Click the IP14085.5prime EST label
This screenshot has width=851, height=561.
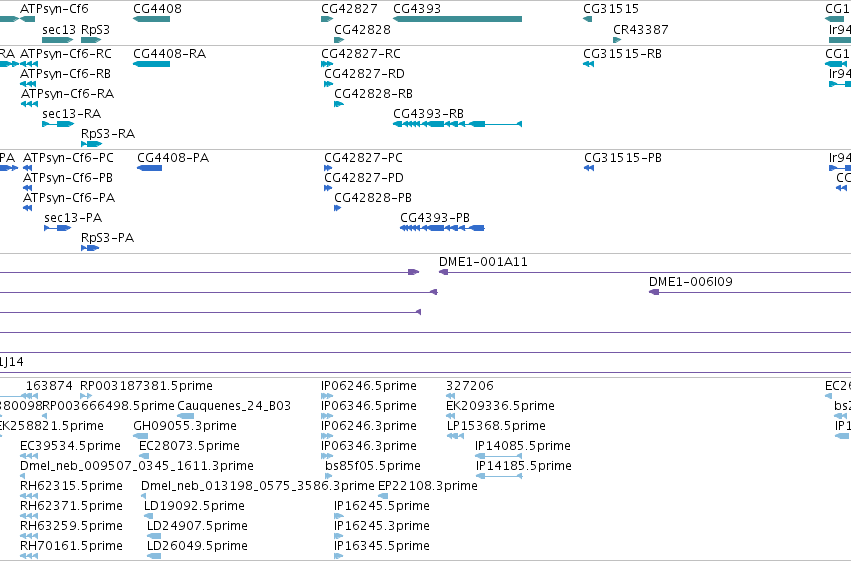pos(523,446)
